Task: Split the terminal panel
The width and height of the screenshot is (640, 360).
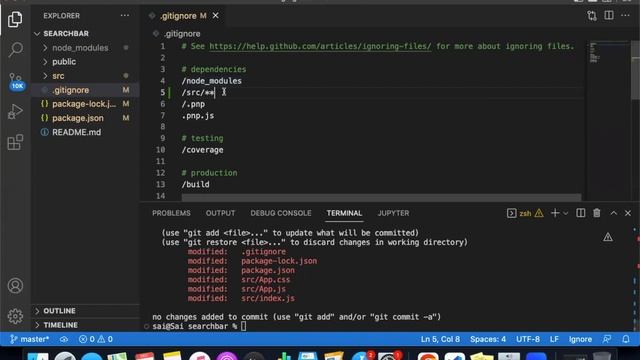Action: coord(580,213)
